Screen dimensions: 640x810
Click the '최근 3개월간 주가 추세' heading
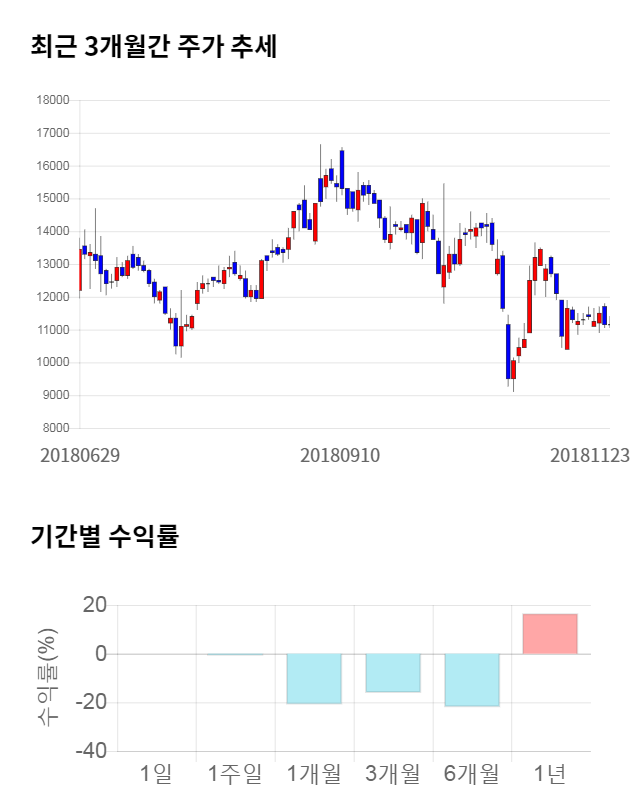(153, 47)
